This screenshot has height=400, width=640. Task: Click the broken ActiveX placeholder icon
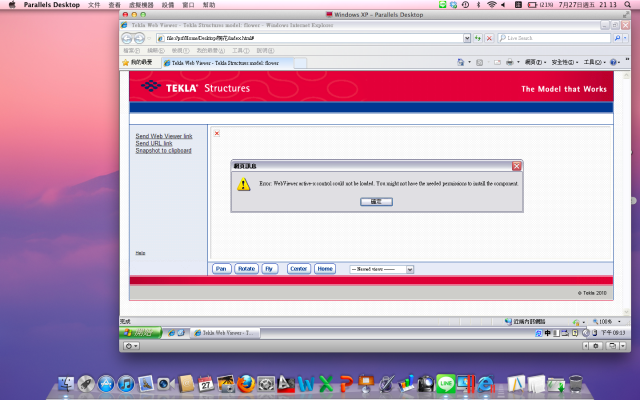pyautogui.click(x=217, y=133)
